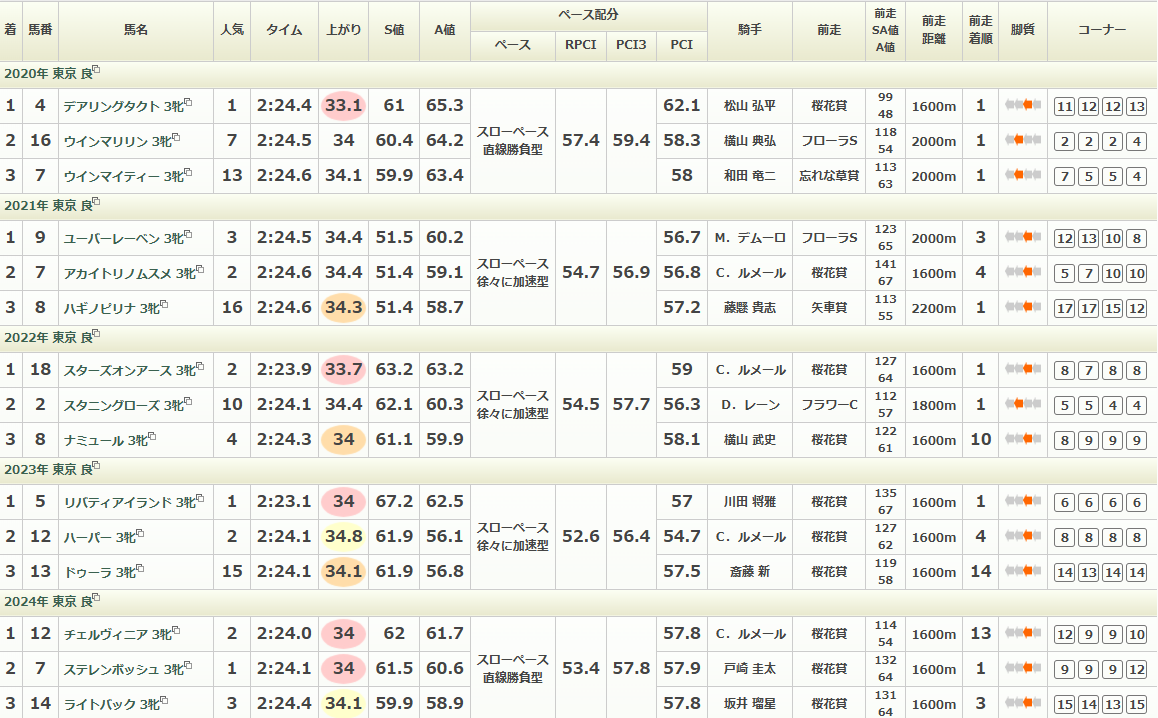Click the popup icon after リバティアイランド 3牝
1158x718 pixels.
[x=202, y=499]
